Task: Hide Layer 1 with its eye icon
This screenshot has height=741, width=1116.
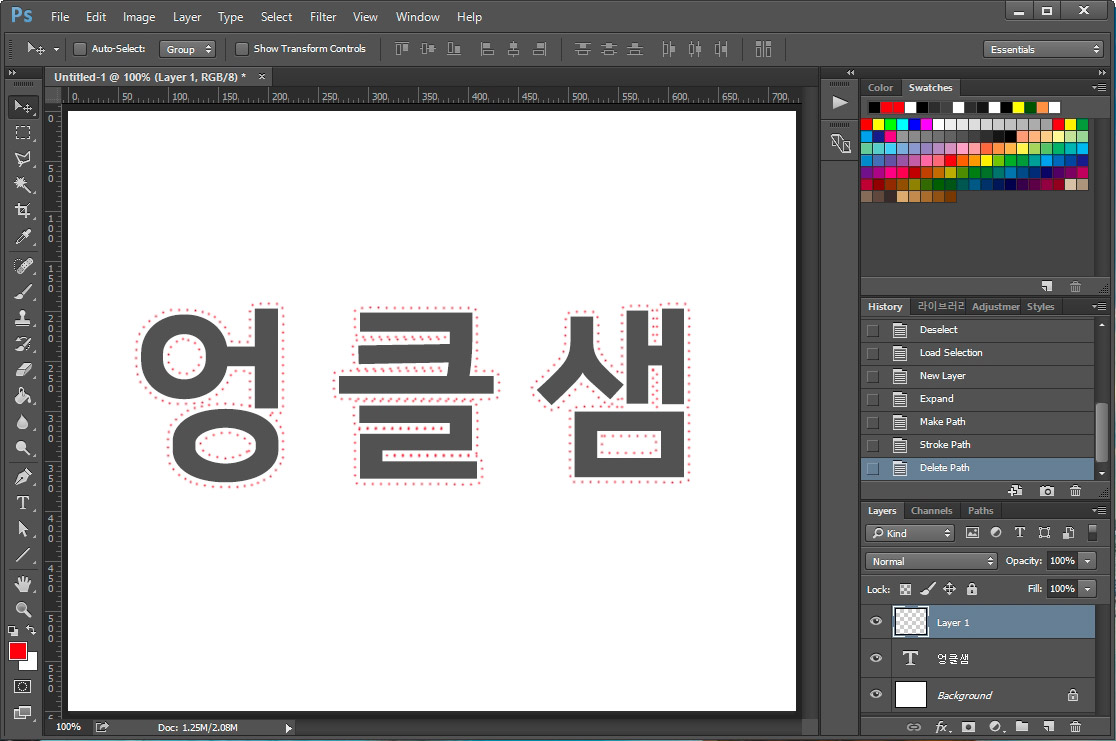Action: 876,621
